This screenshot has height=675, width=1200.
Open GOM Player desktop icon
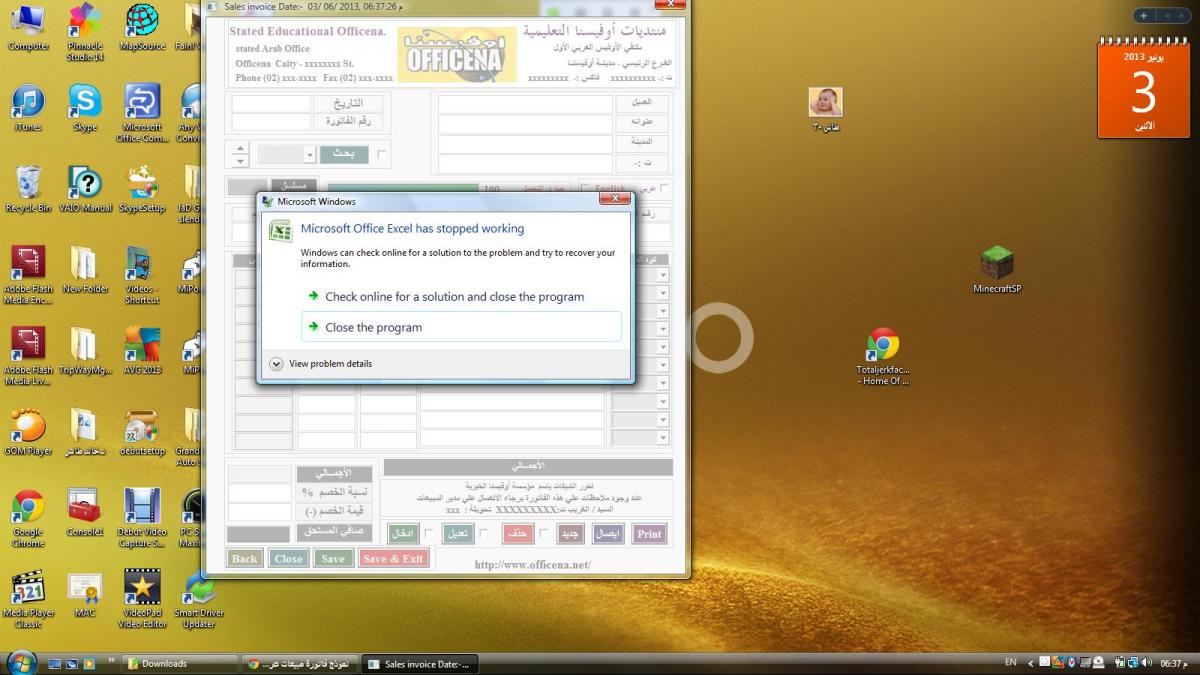(x=28, y=432)
